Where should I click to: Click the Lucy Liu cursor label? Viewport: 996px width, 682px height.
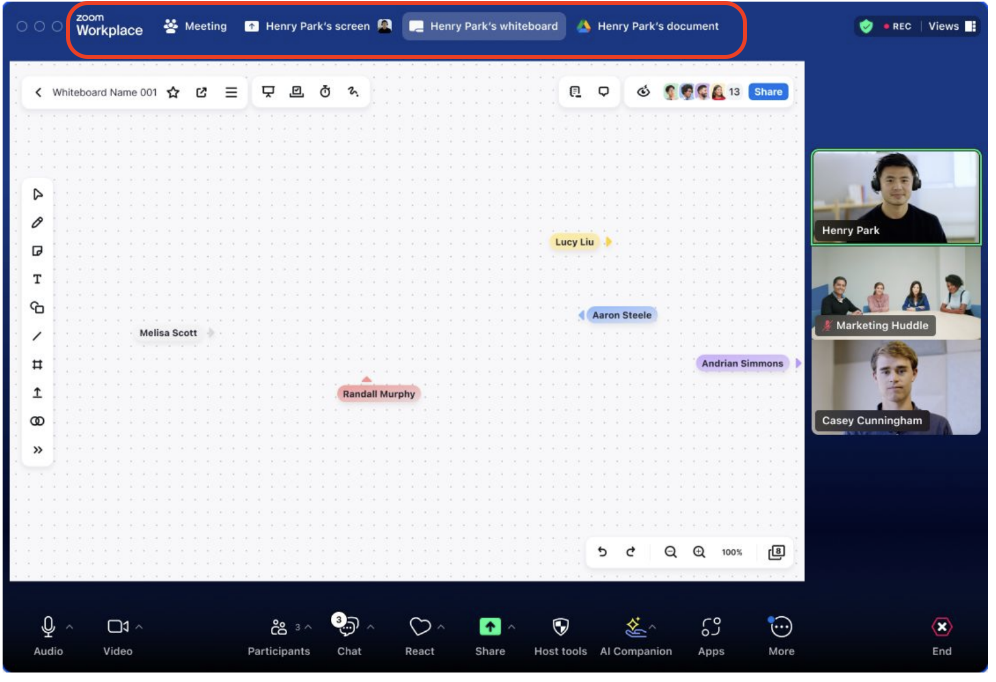point(575,242)
